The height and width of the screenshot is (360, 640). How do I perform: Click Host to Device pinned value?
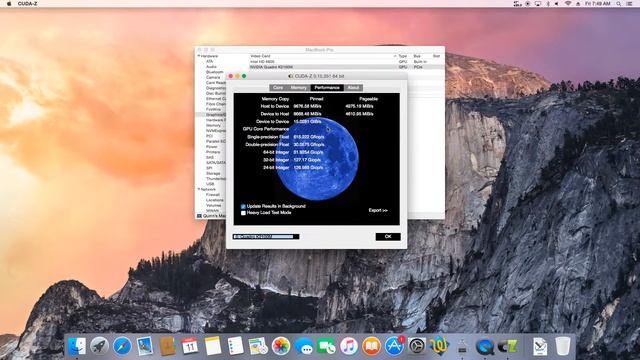(x=307, y=107)
